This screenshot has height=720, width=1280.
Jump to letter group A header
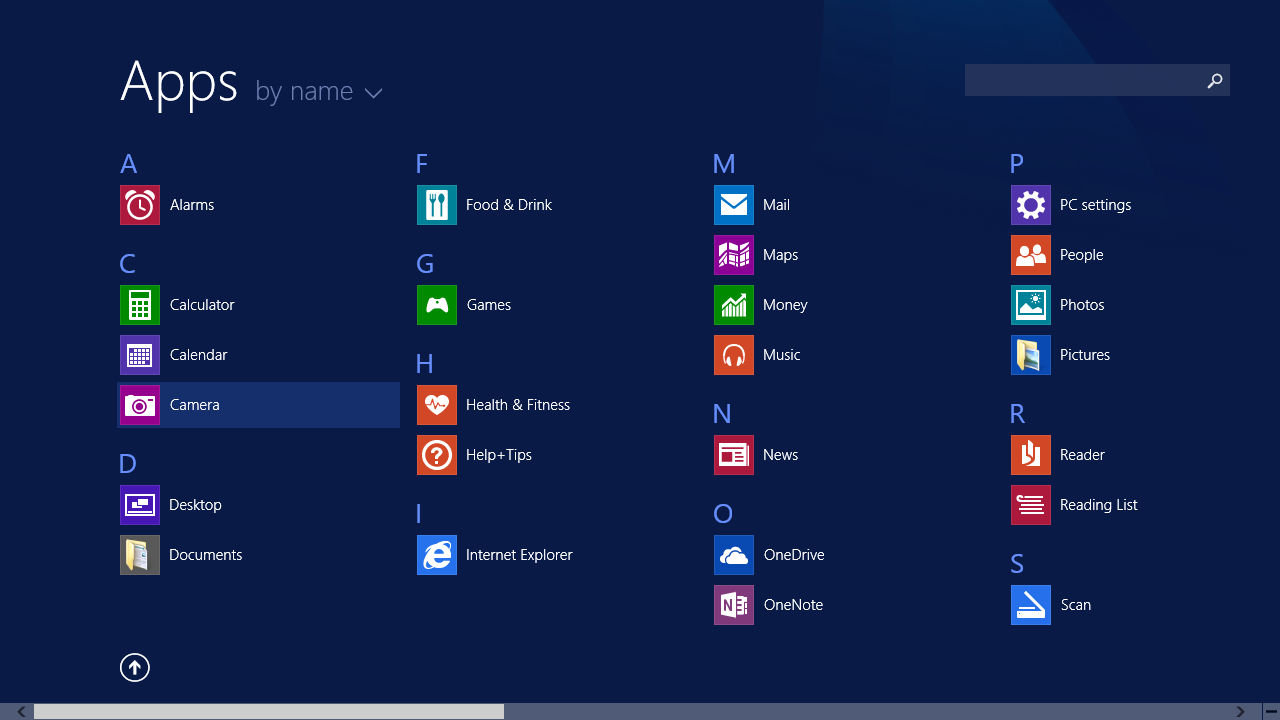coord(128,164)
